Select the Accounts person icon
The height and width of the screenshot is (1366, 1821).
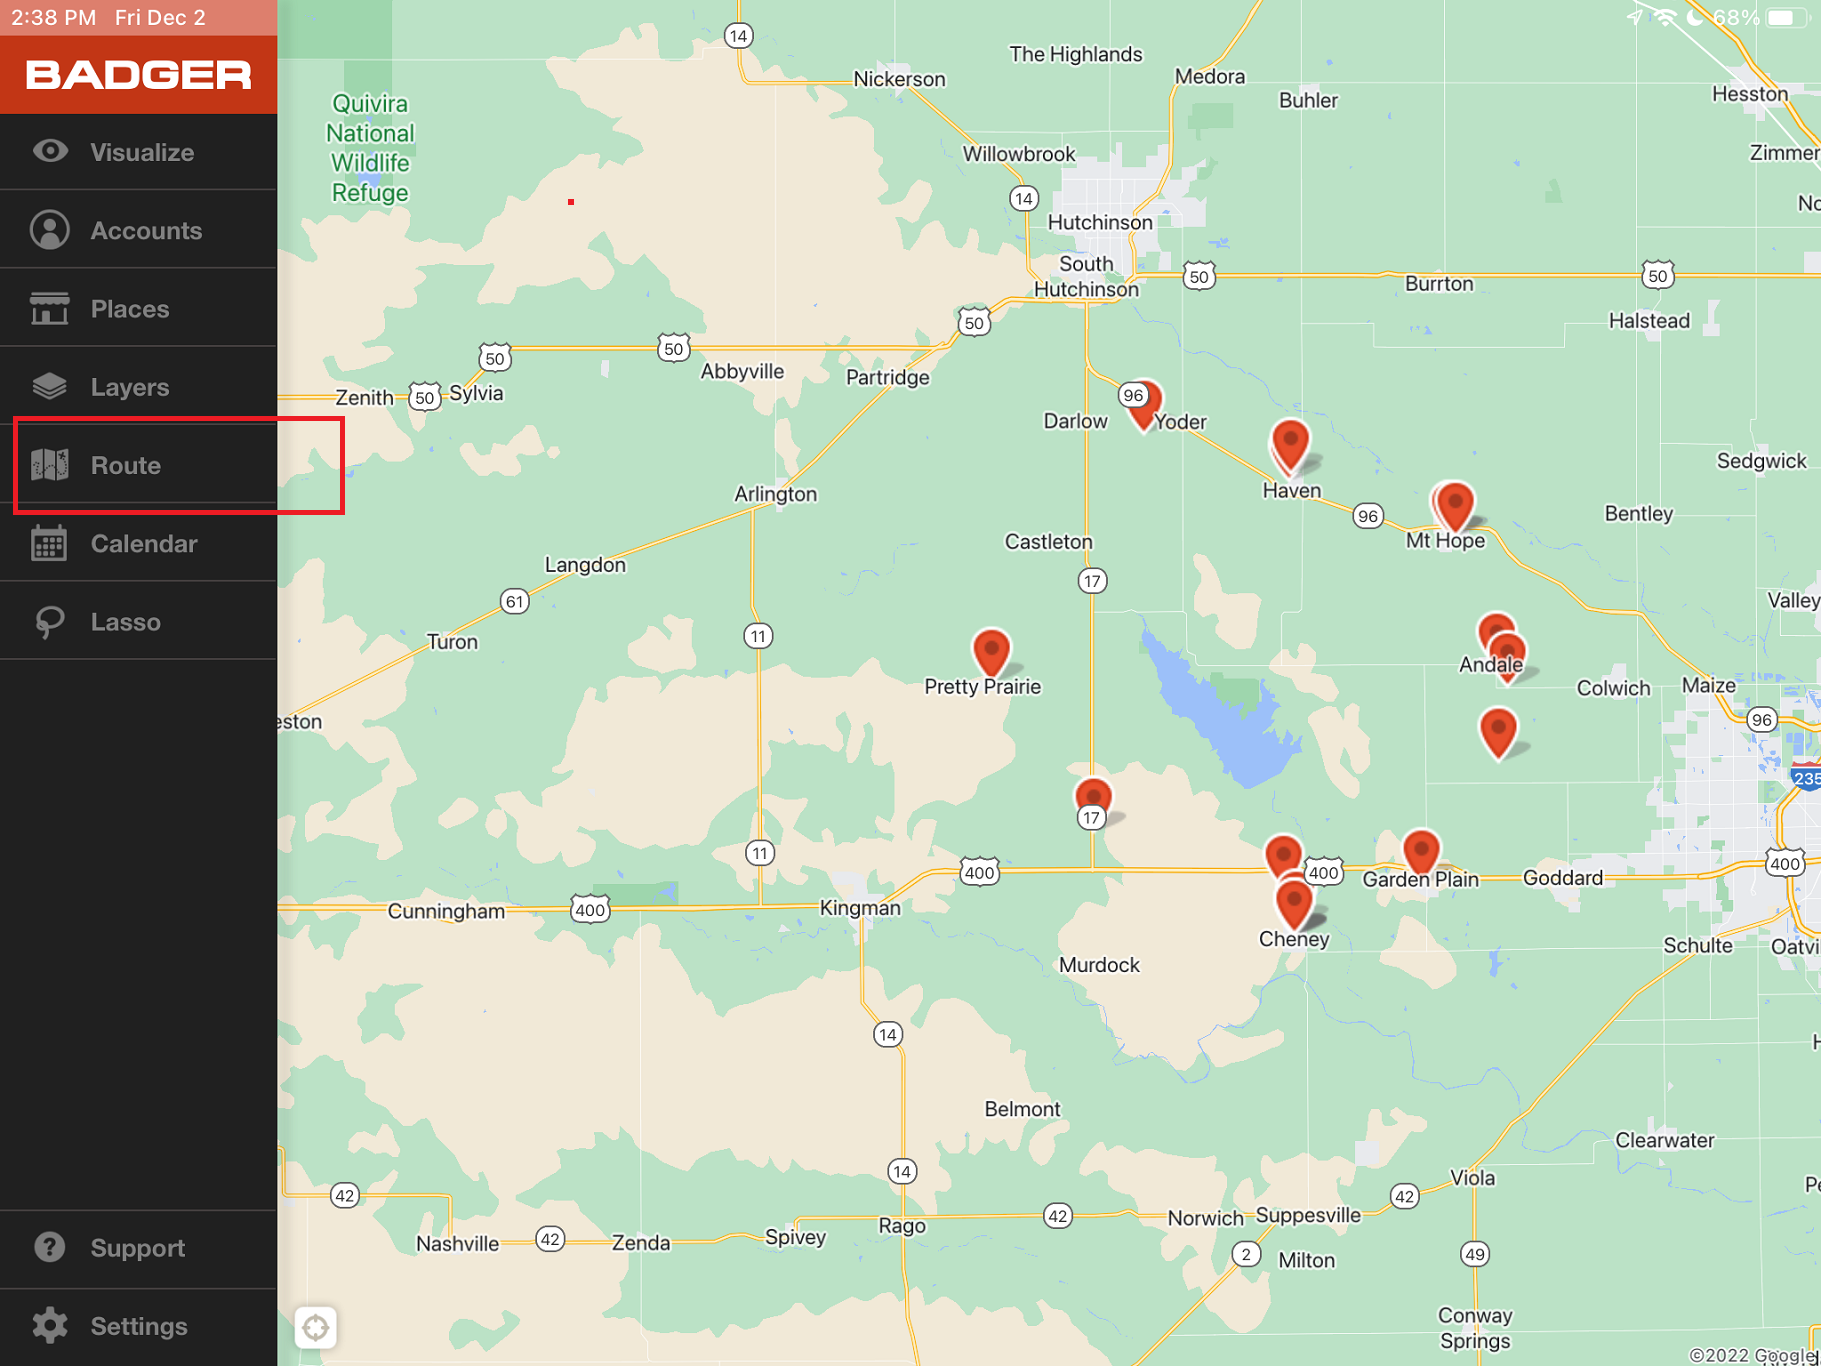coord(49,229)
